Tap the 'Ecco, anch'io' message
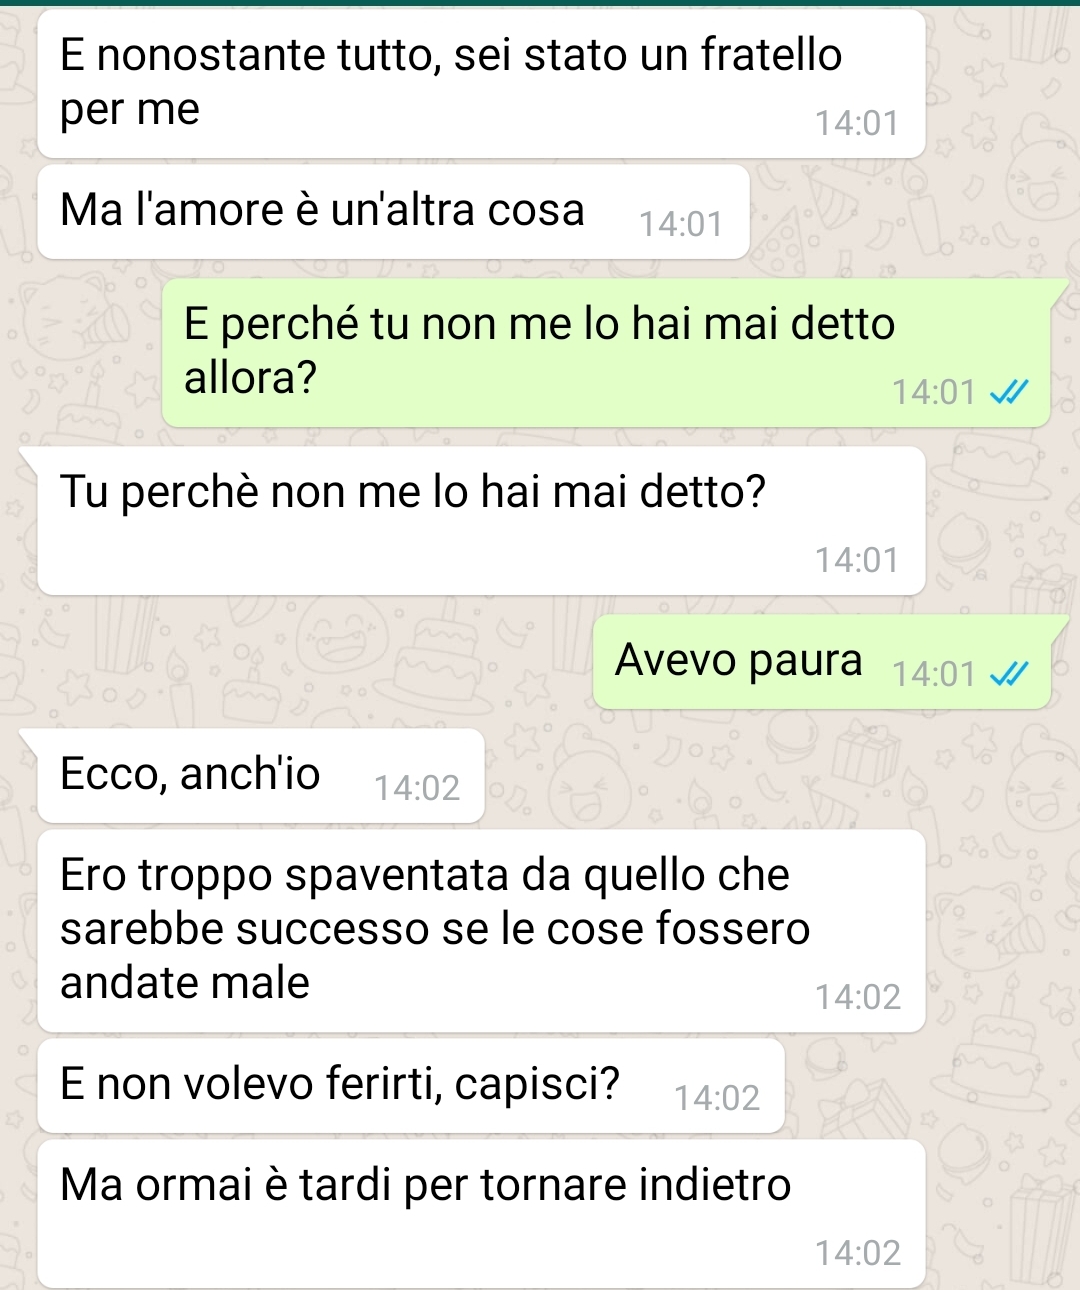The height and width of the screenshot is (1290, 1080). click(x=261, y=776)
